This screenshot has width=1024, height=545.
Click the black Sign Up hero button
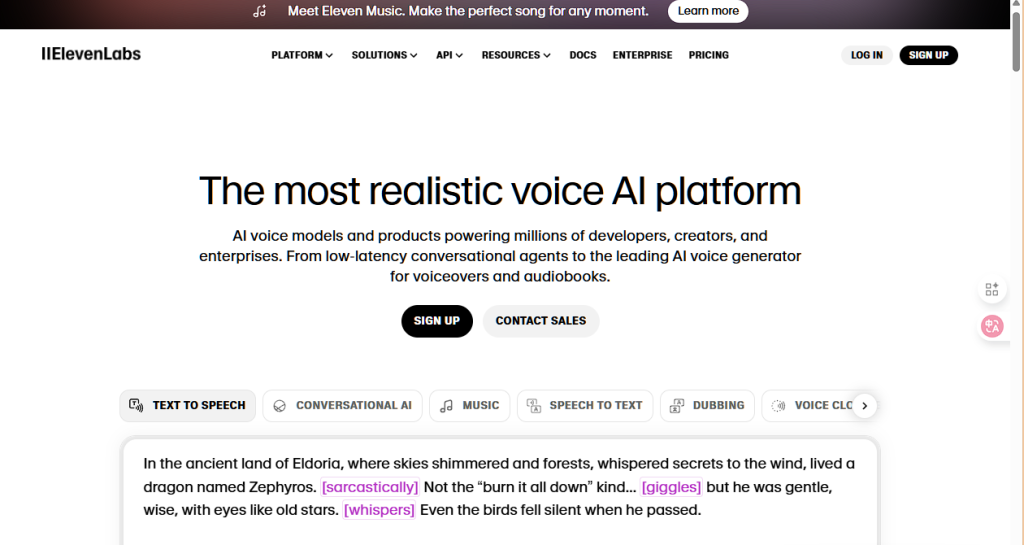pyautogui.click(x=437, y=321)
